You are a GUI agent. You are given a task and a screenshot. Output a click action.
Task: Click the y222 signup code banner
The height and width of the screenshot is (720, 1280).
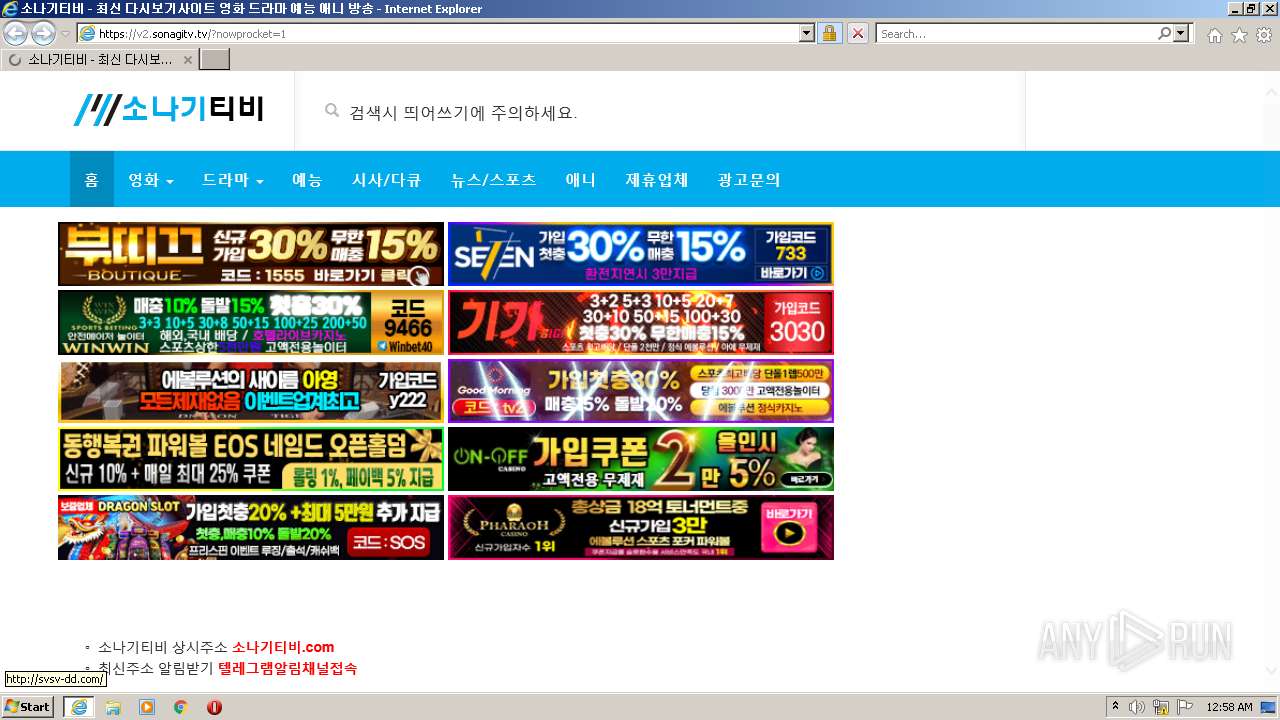click(251, 391)
